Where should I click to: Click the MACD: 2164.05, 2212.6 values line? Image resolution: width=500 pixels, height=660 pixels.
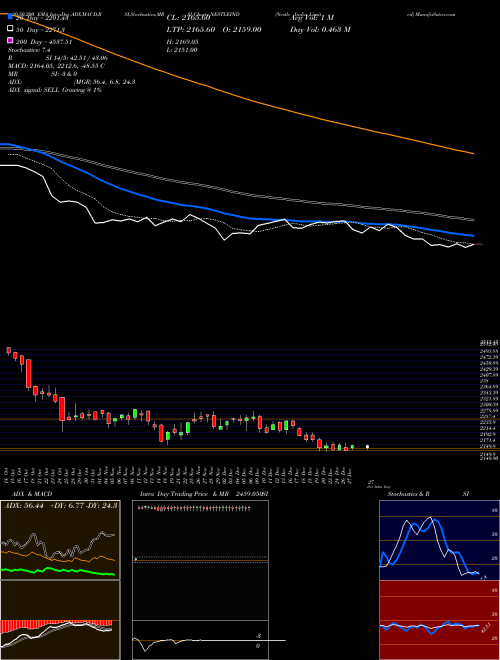click(x=56, y=66)
